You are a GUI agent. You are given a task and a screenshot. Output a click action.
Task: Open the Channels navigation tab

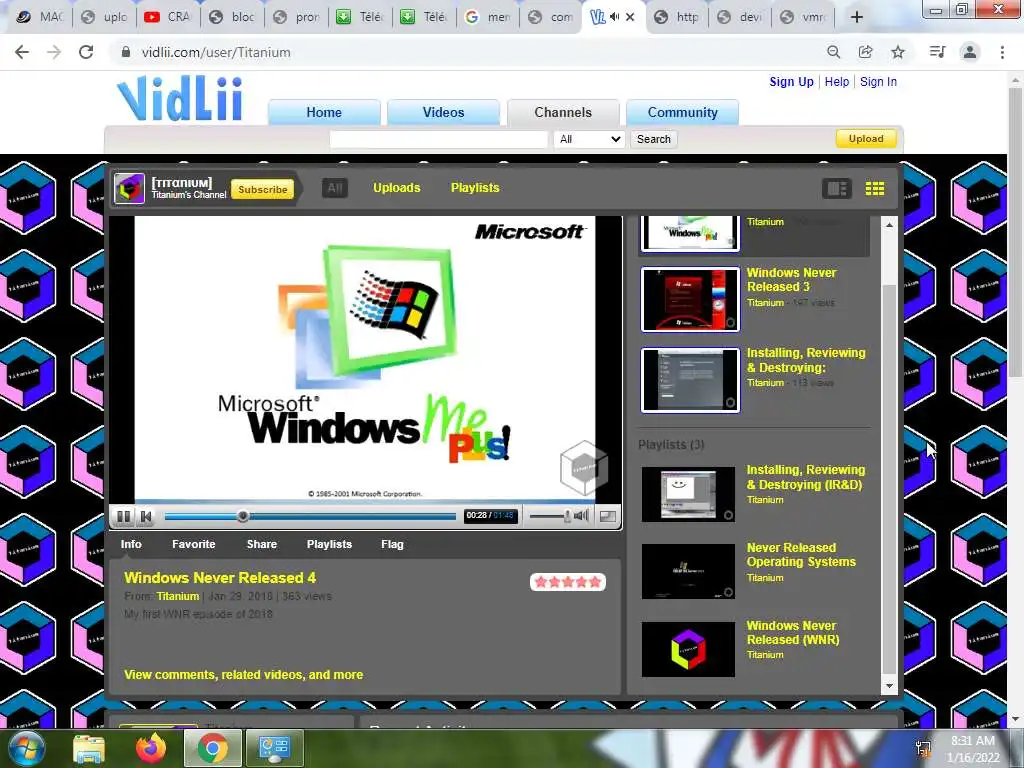[x=563, y=112]
